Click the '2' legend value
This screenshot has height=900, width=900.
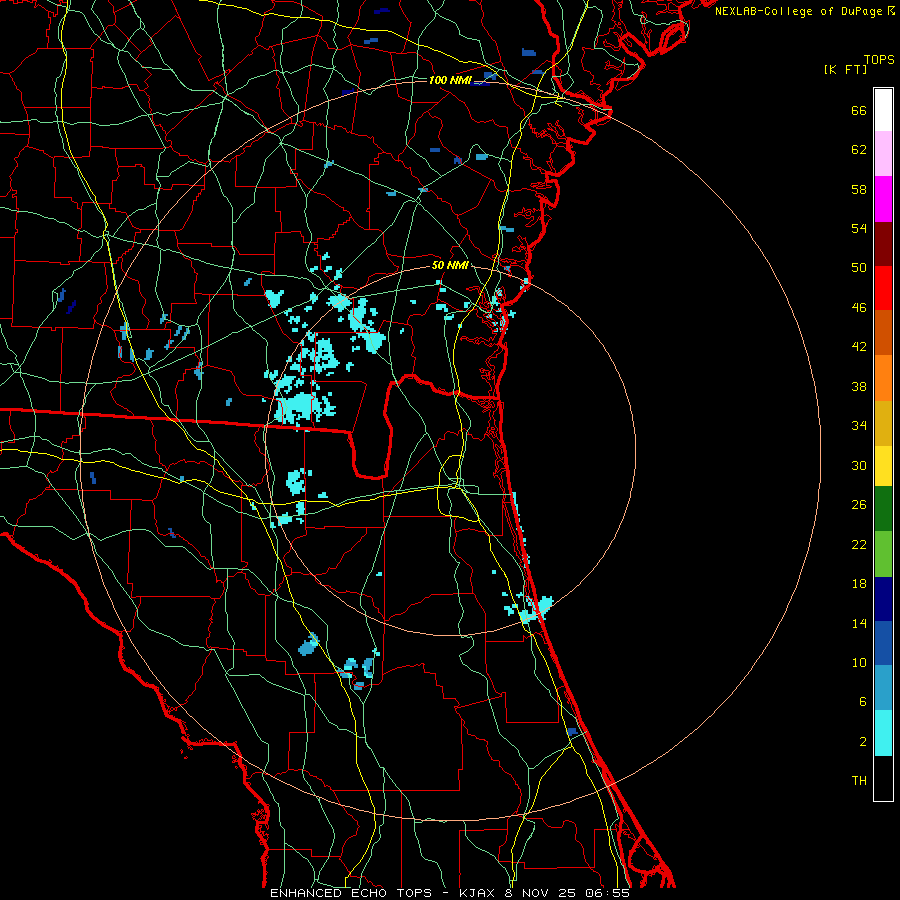(x=863, y=742)
